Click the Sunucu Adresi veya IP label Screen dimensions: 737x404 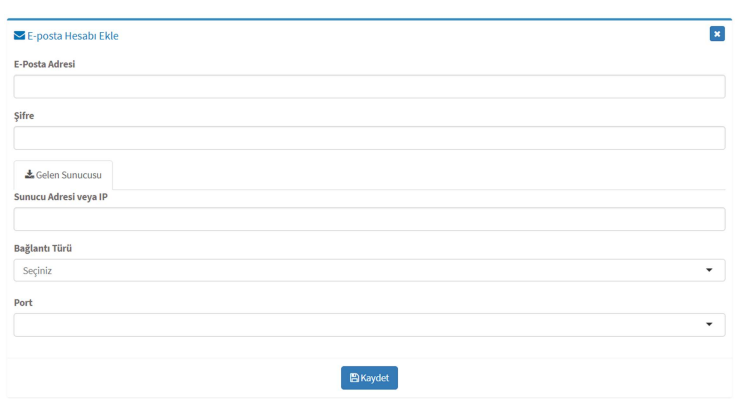click(x=61, y=197)
